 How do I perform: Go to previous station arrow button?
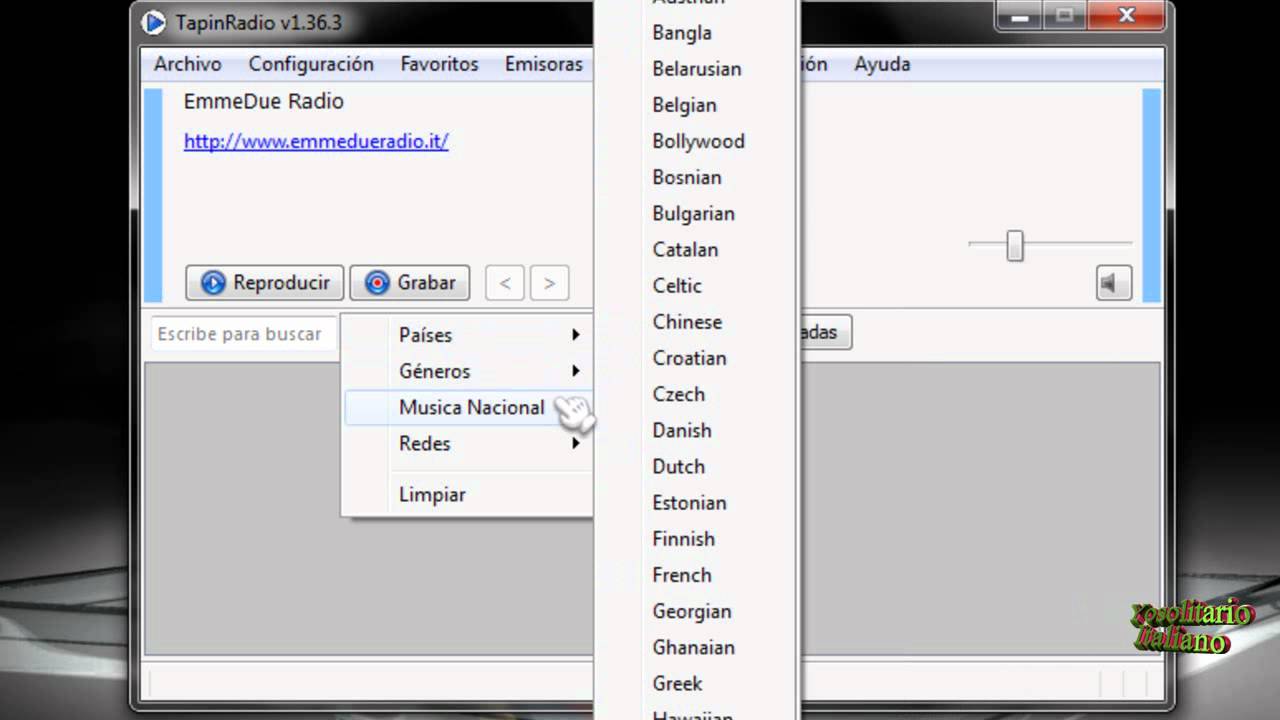click(x=505, y=283)
